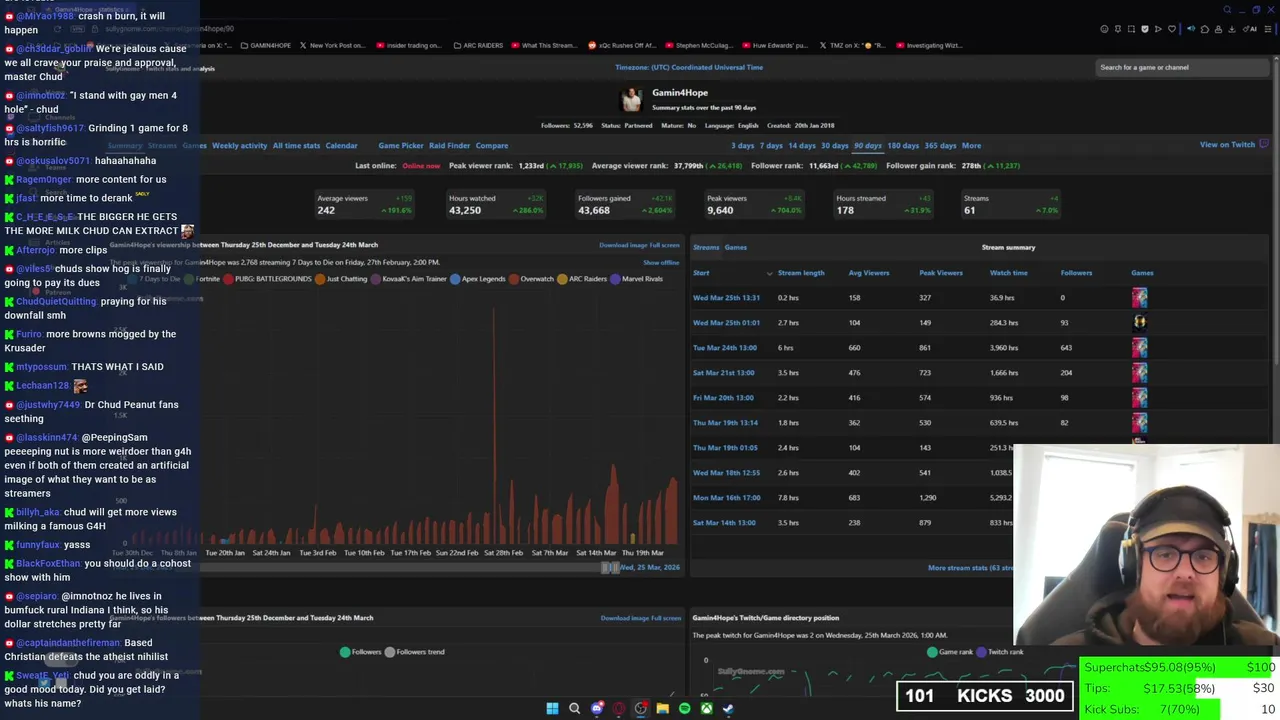Click the game thumbnail for Wed Mar 25th 01:01 stream
This screenshot has width=1280, height=720.
point(1139,322)
